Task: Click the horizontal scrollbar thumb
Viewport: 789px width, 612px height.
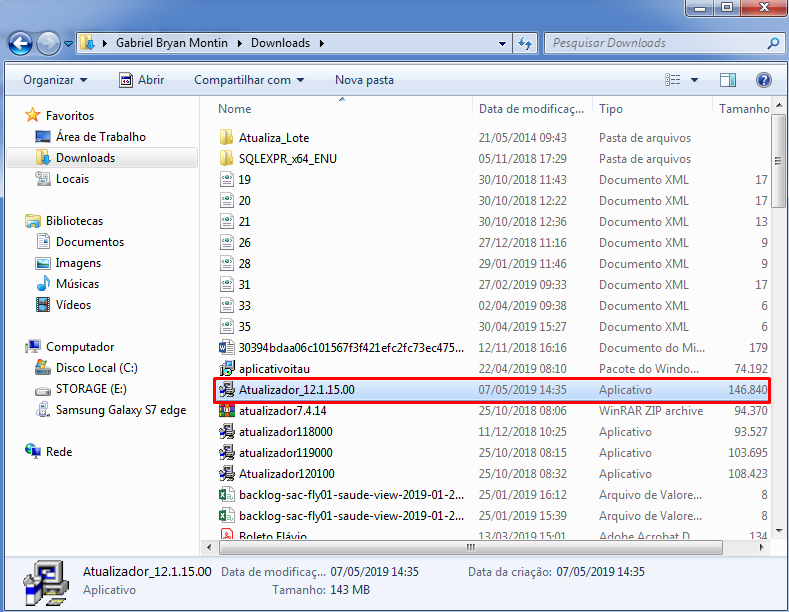Action: point(470,547)
